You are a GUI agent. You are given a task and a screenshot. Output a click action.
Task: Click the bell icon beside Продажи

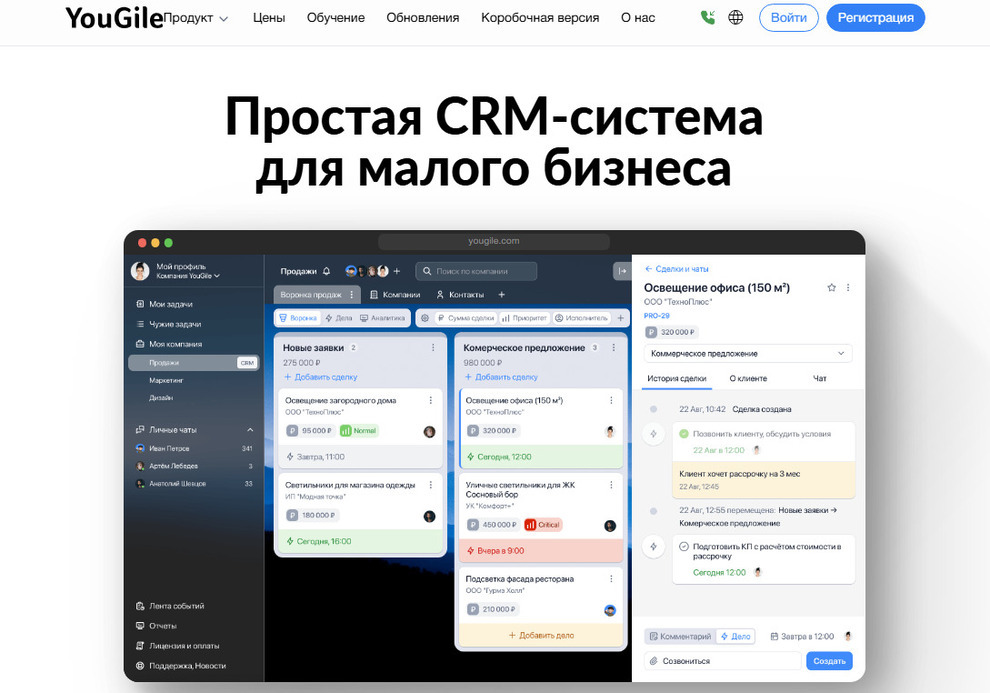[x=326, y=271]
